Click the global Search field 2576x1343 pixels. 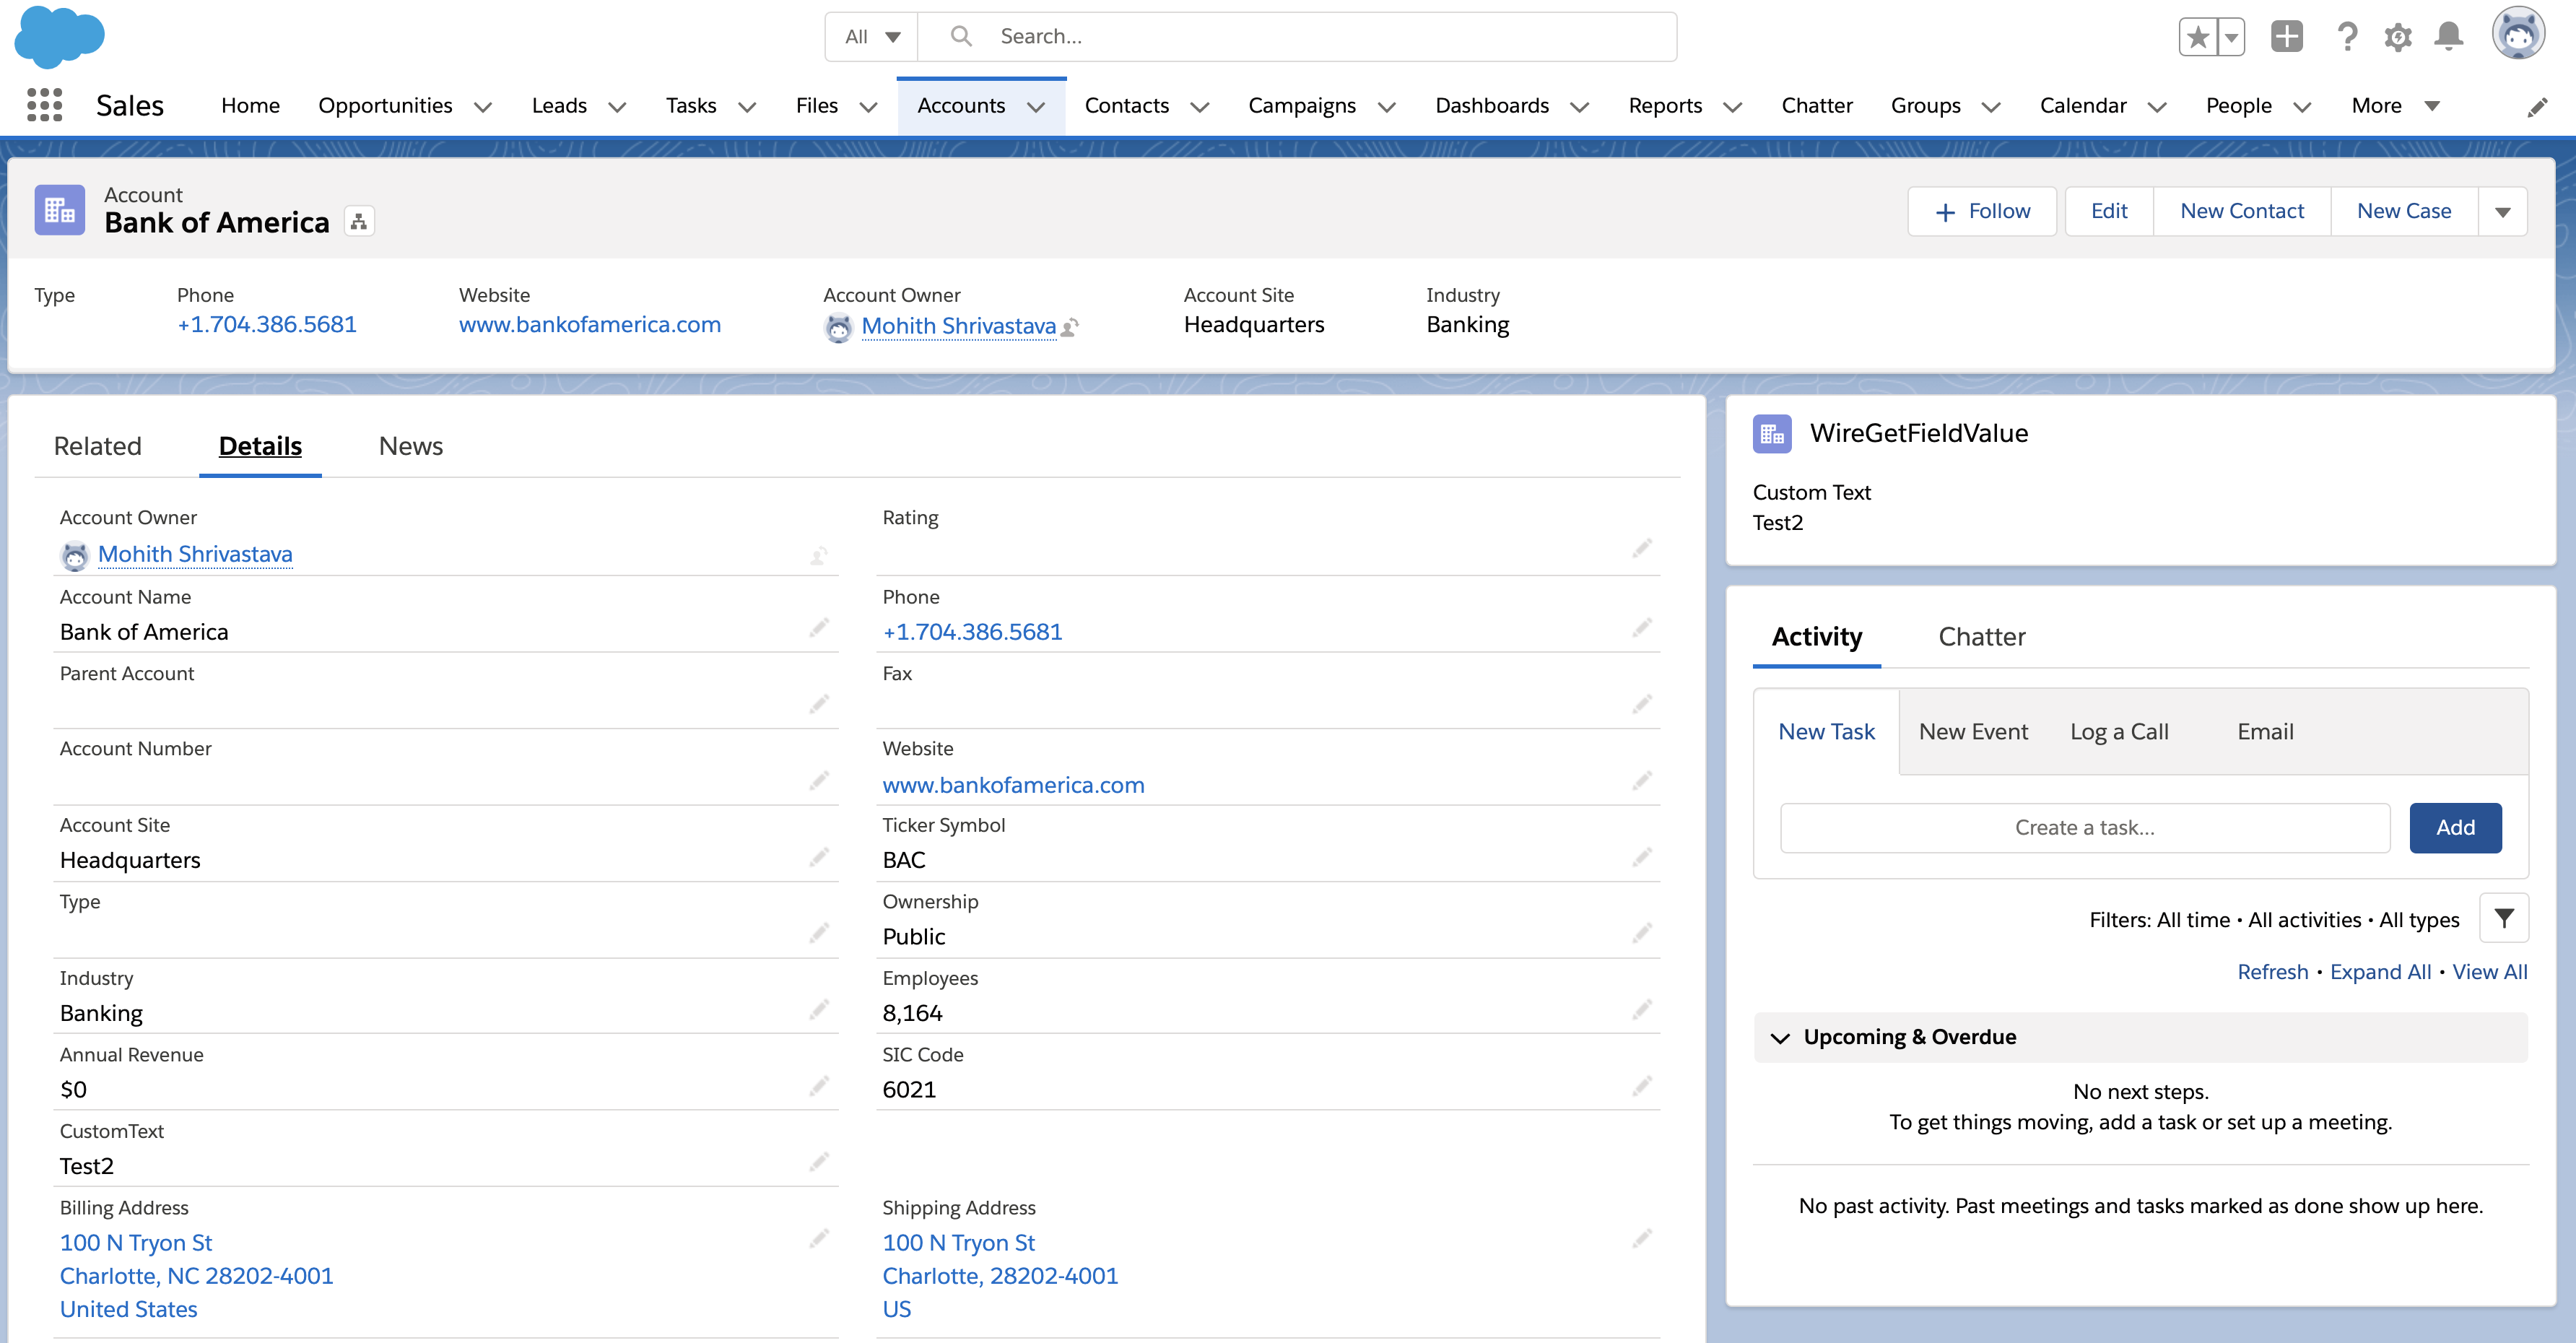(1297, 37)
